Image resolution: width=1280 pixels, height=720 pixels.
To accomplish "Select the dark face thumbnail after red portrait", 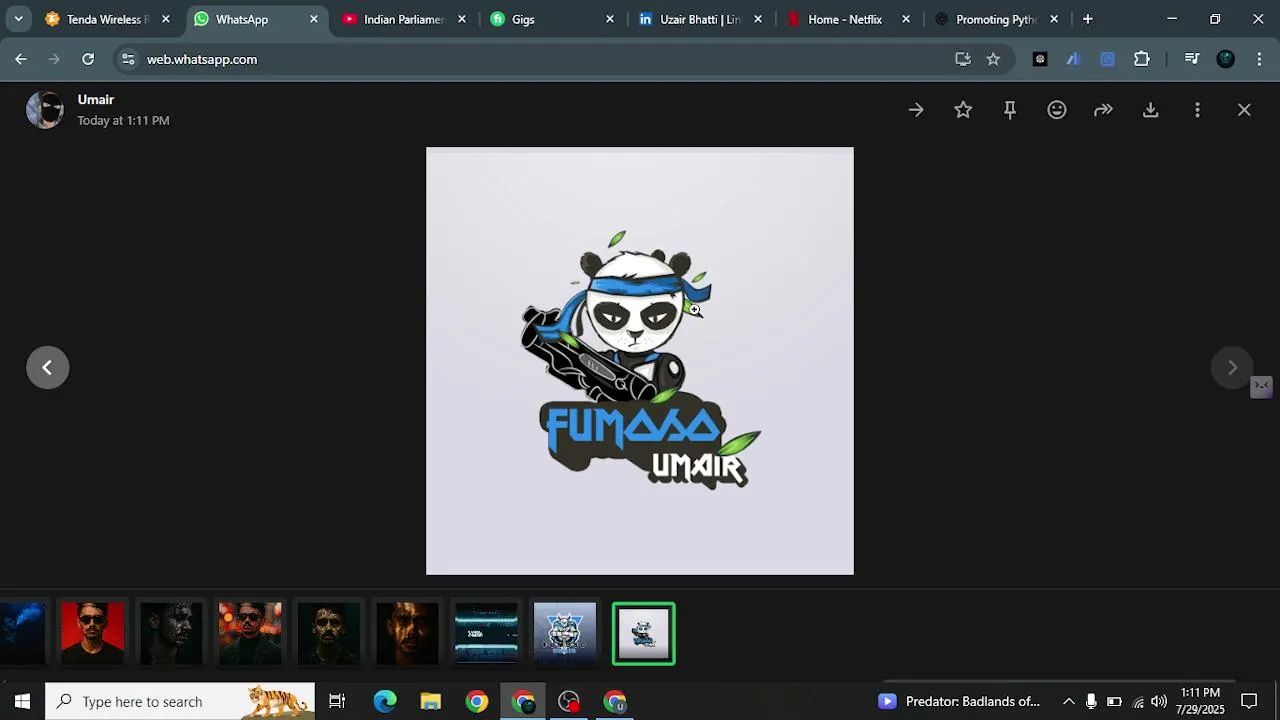I will (171, 633).
